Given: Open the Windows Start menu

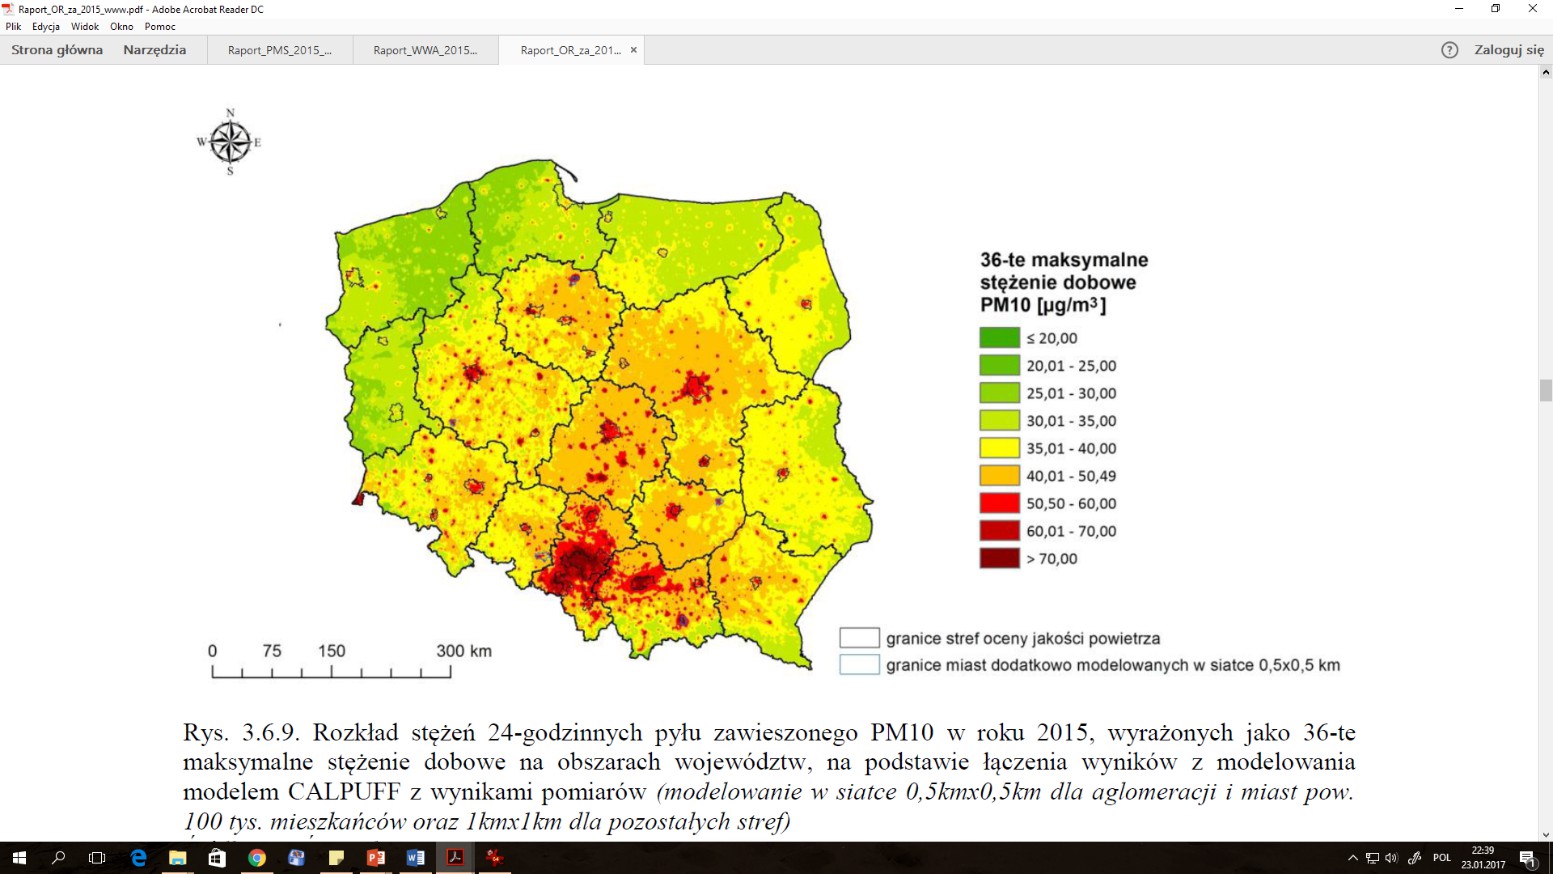Looking at the screenshot, I should [18, 858].
